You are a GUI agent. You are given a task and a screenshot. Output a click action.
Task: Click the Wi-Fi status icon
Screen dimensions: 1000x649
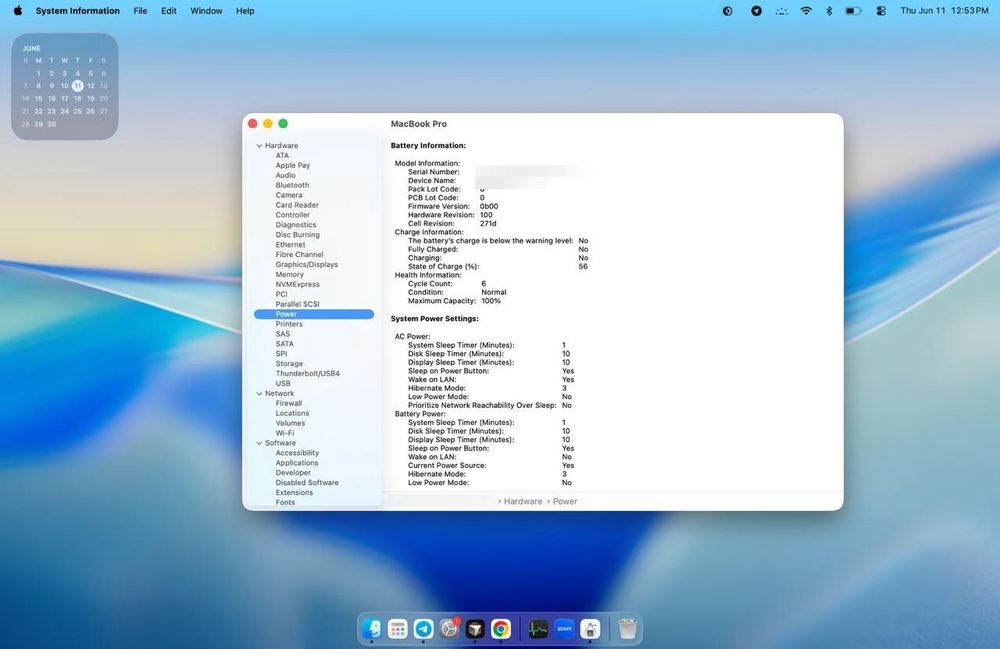[806, 11]
